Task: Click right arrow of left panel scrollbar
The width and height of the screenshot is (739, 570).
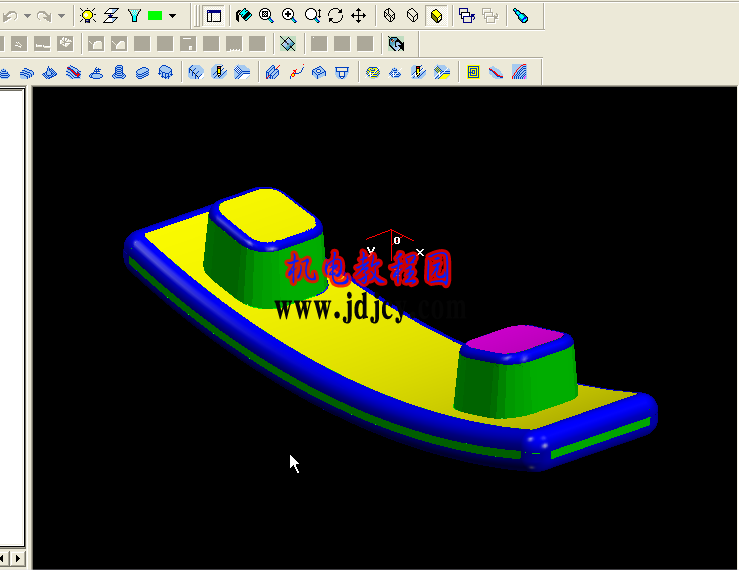Action: [17, 557]
